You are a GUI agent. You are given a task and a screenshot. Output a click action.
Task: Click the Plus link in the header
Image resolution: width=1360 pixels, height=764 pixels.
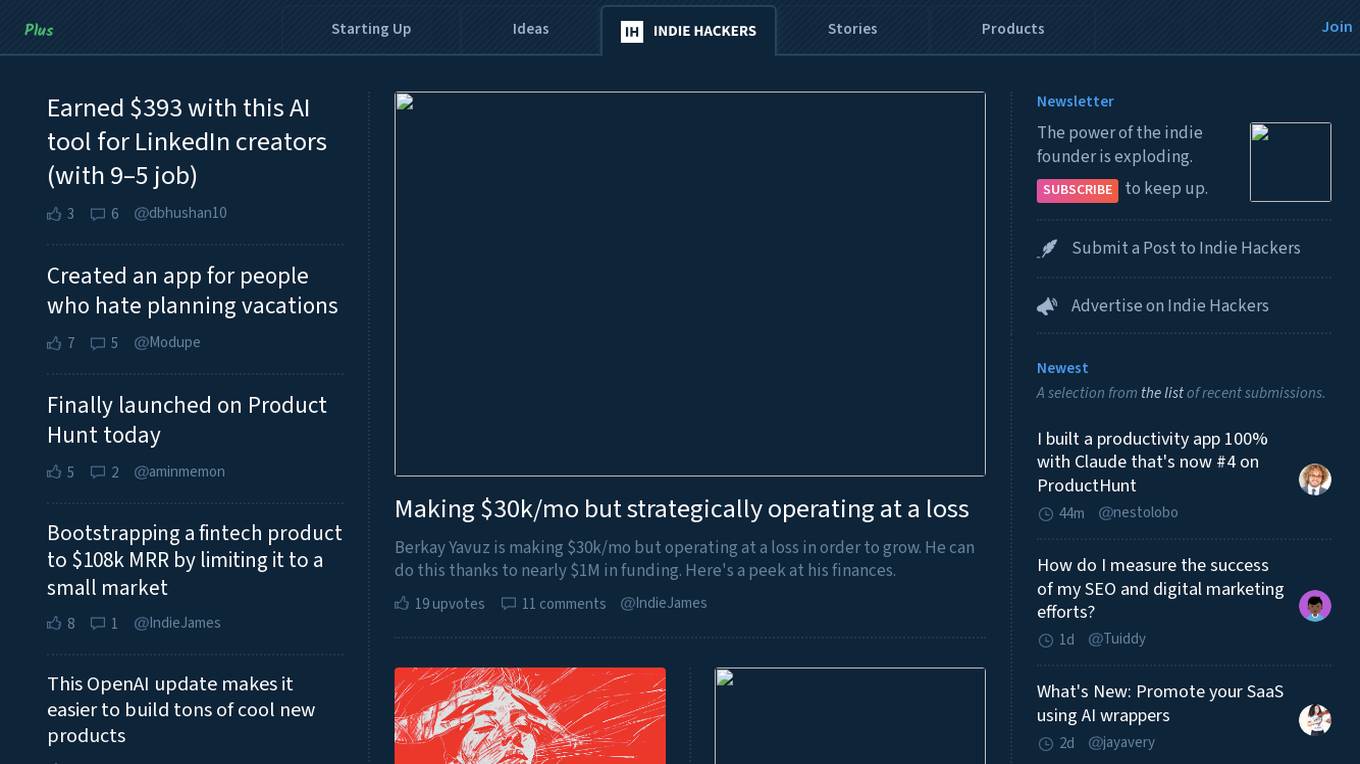[39, 29]
